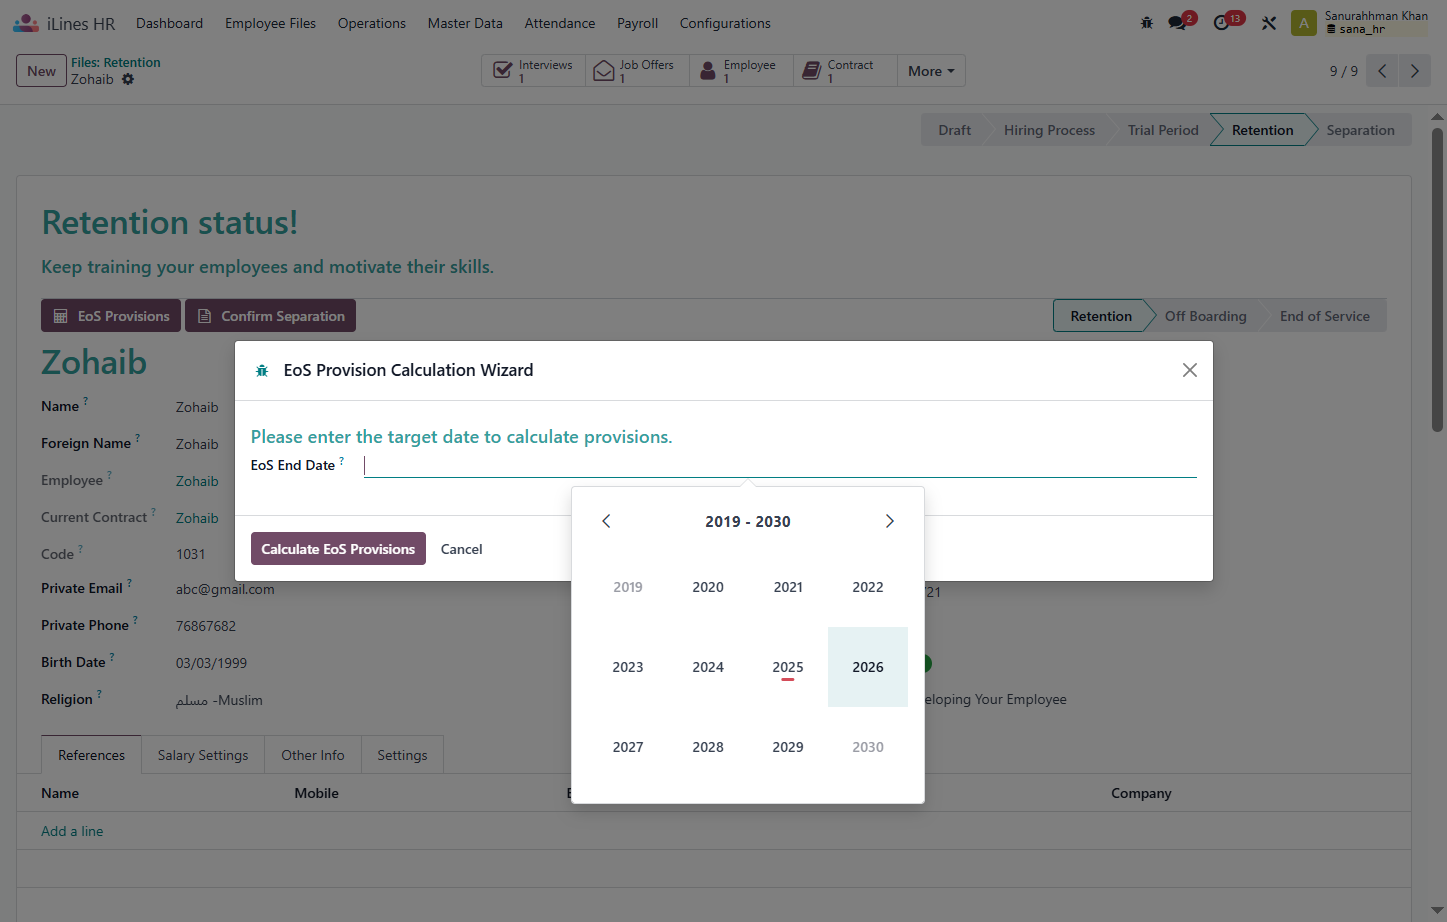The height and width of the screenshot is (922, 1447).
Task: Open the tools wrench icon in navbar
Action: point(1269,23)
